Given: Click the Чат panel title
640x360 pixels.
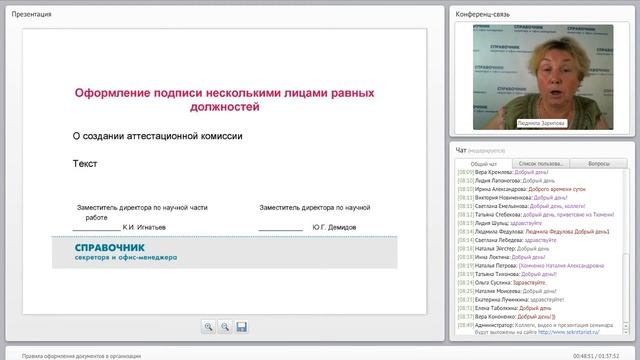Looking at the screenshot, I should click(461, 150).
